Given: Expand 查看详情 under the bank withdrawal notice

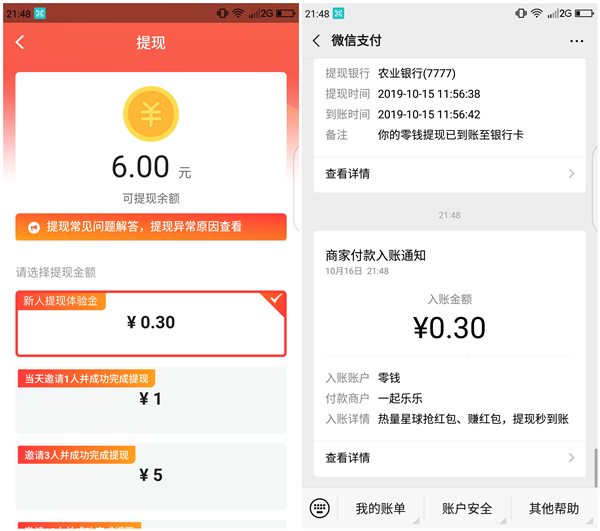Looking at the screenshot, I should (450, 173).
